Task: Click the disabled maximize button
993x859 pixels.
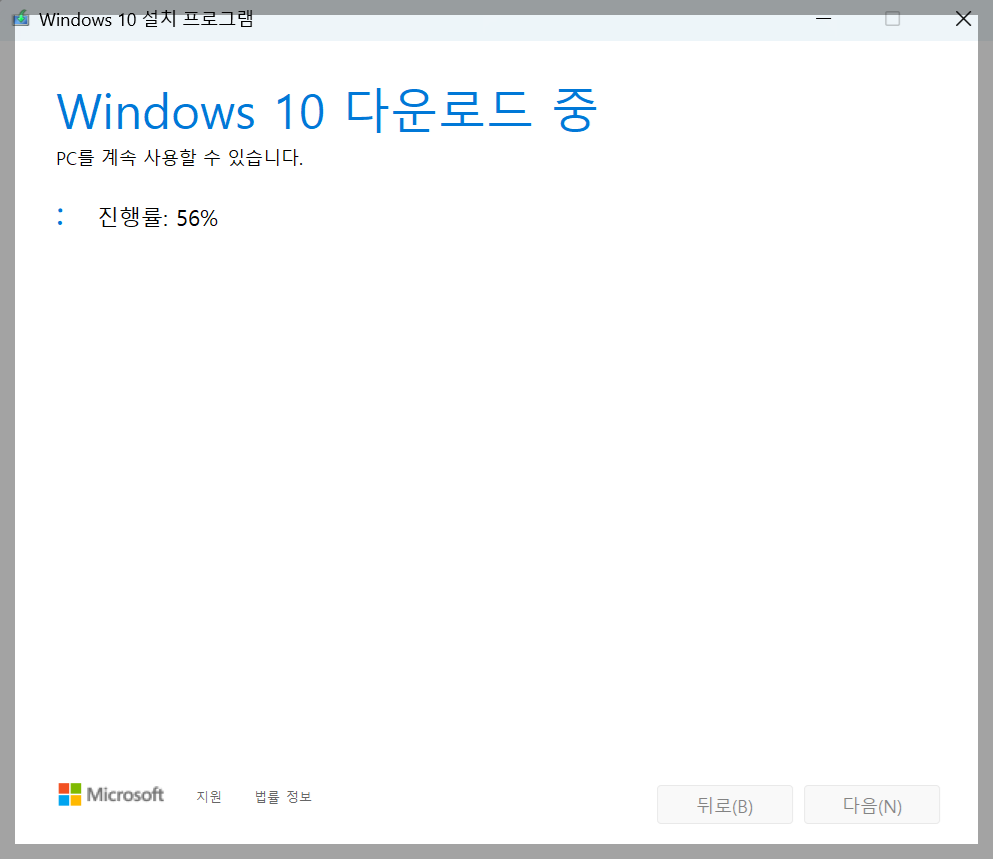Action: pos(892,19)
